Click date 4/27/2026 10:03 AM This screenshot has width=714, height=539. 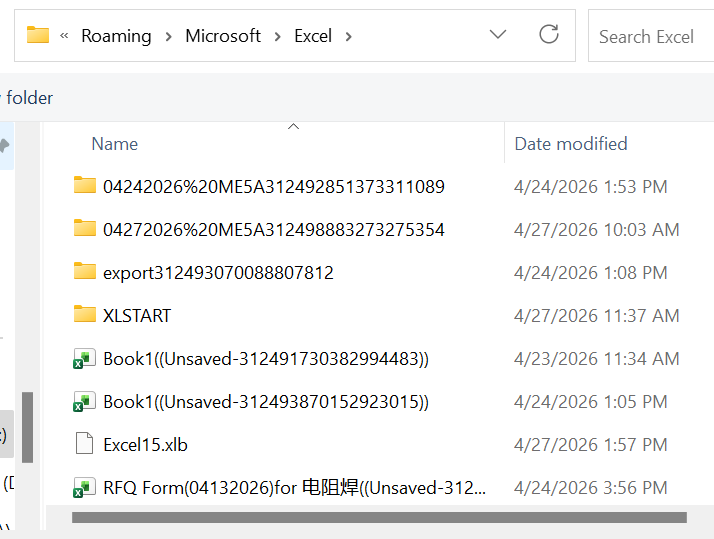597,230
